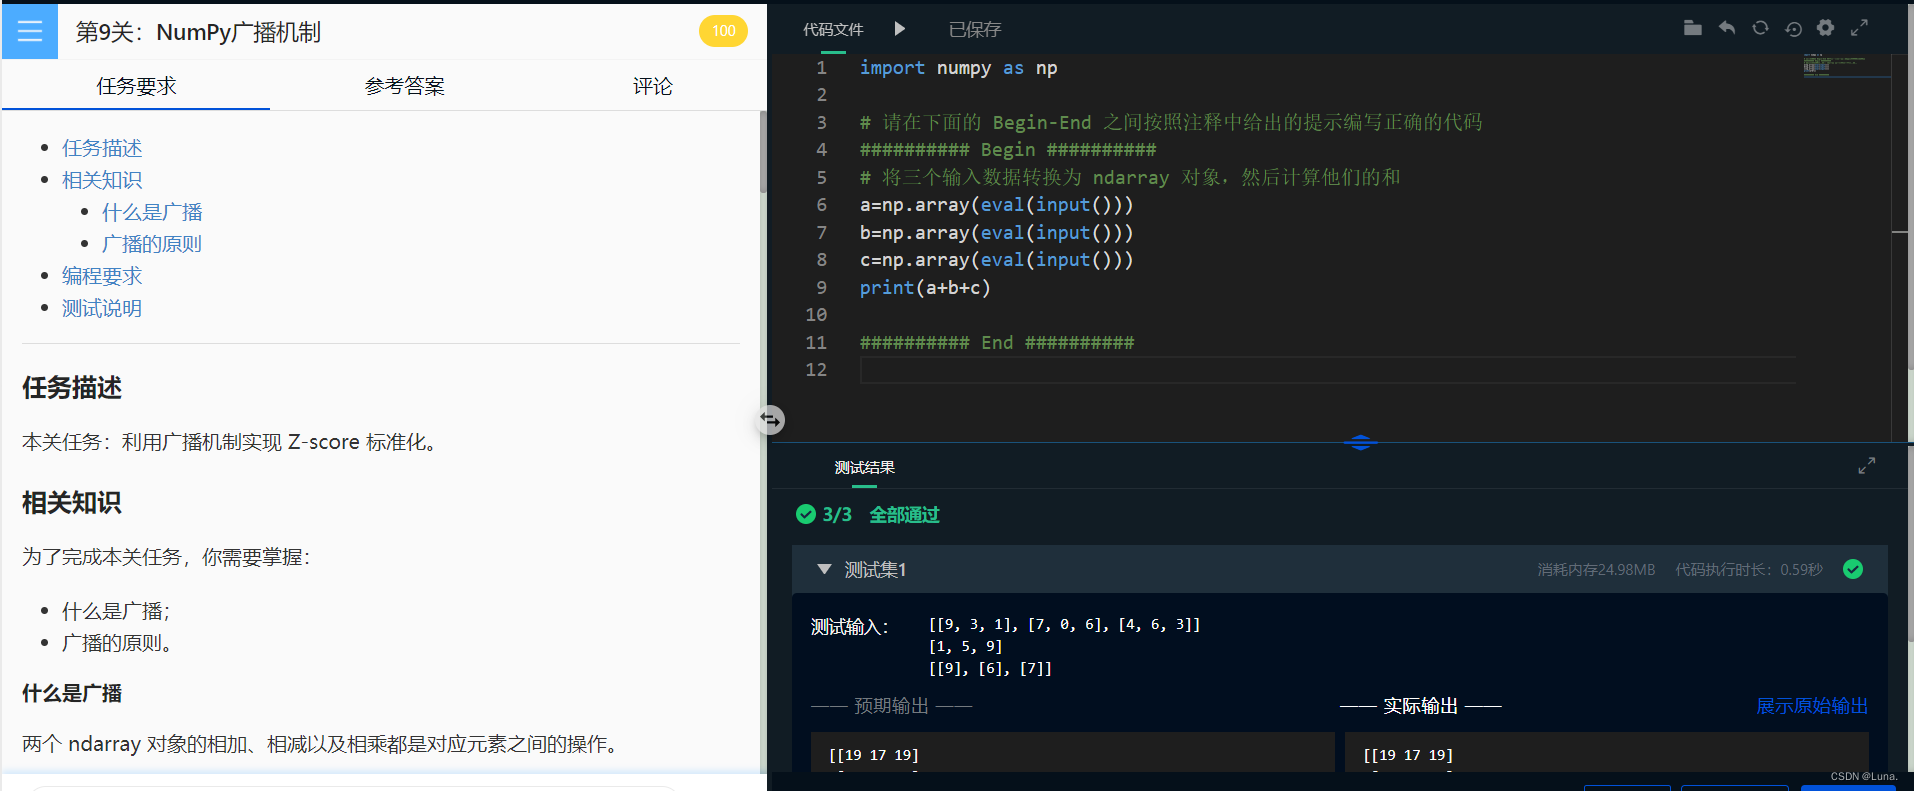Click the a=np.array(eval(input())) line

[997, 205]
